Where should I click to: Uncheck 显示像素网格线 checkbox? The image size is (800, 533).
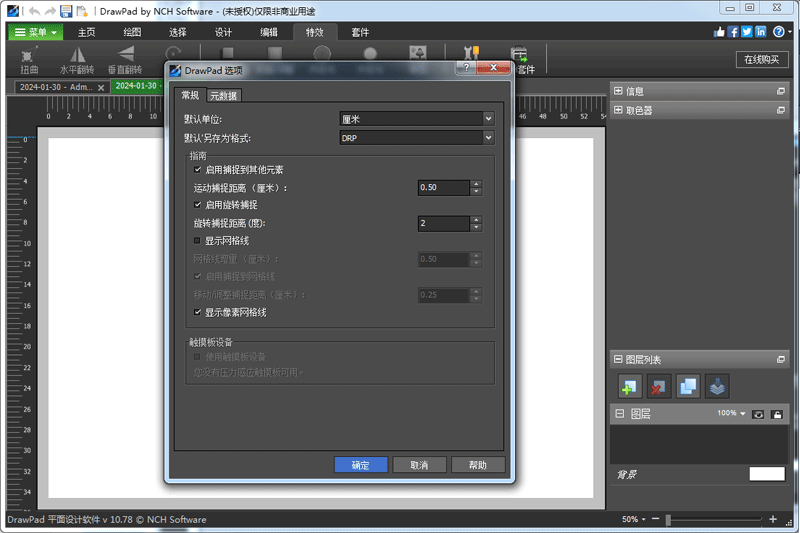point(197,312)
